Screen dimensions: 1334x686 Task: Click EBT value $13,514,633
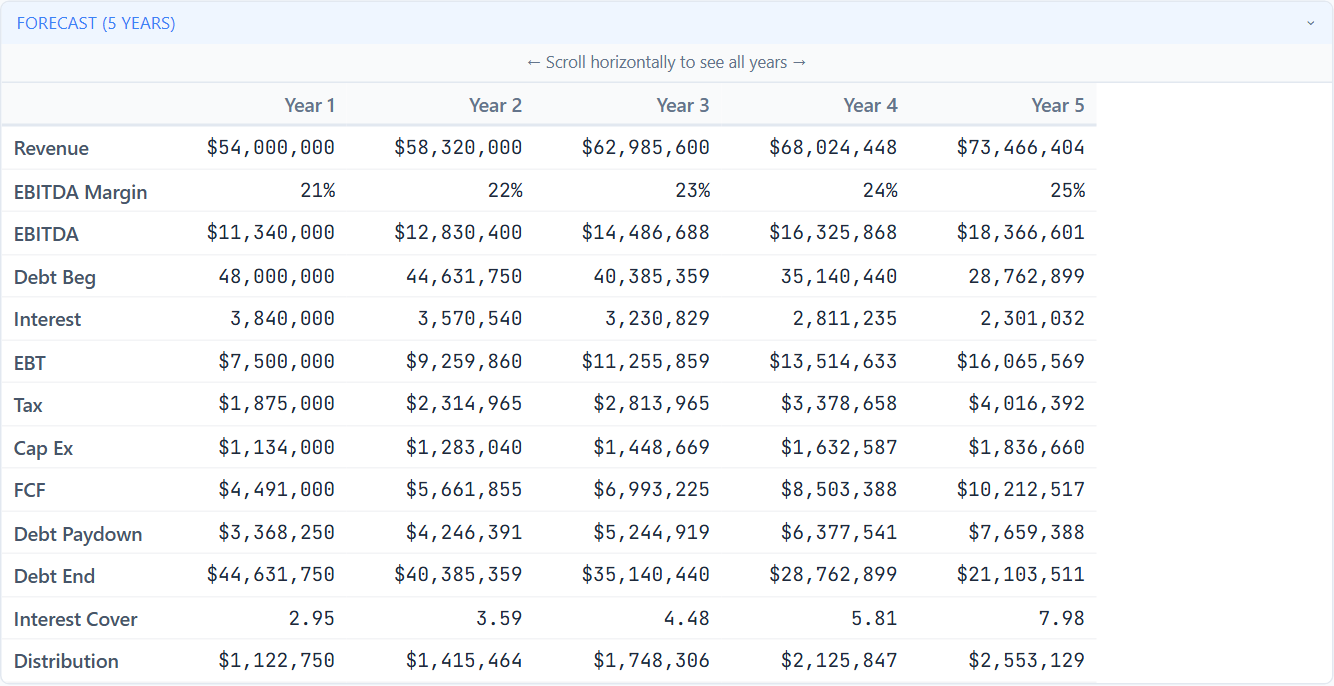(833, 361)
